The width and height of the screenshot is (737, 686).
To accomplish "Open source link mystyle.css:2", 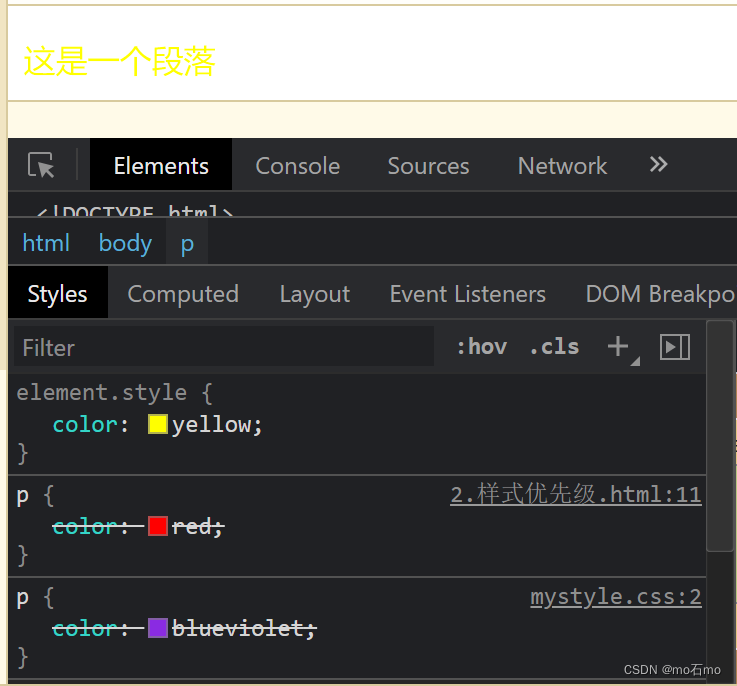I will [x=616, y=597].
